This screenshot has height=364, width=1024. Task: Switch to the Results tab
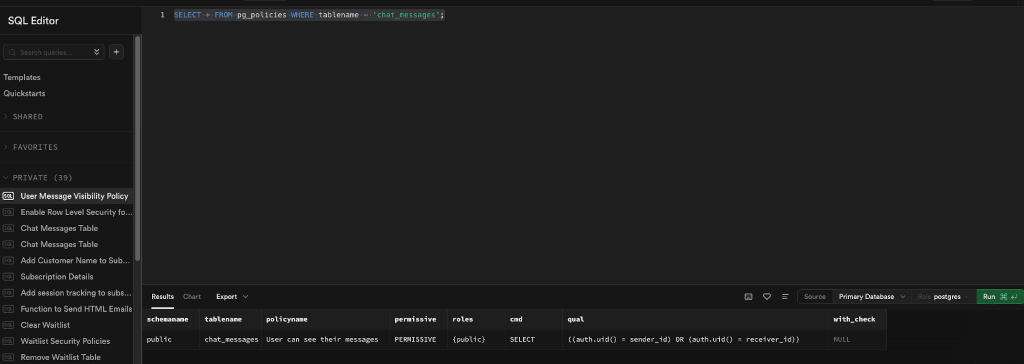(x=163, y=297)
